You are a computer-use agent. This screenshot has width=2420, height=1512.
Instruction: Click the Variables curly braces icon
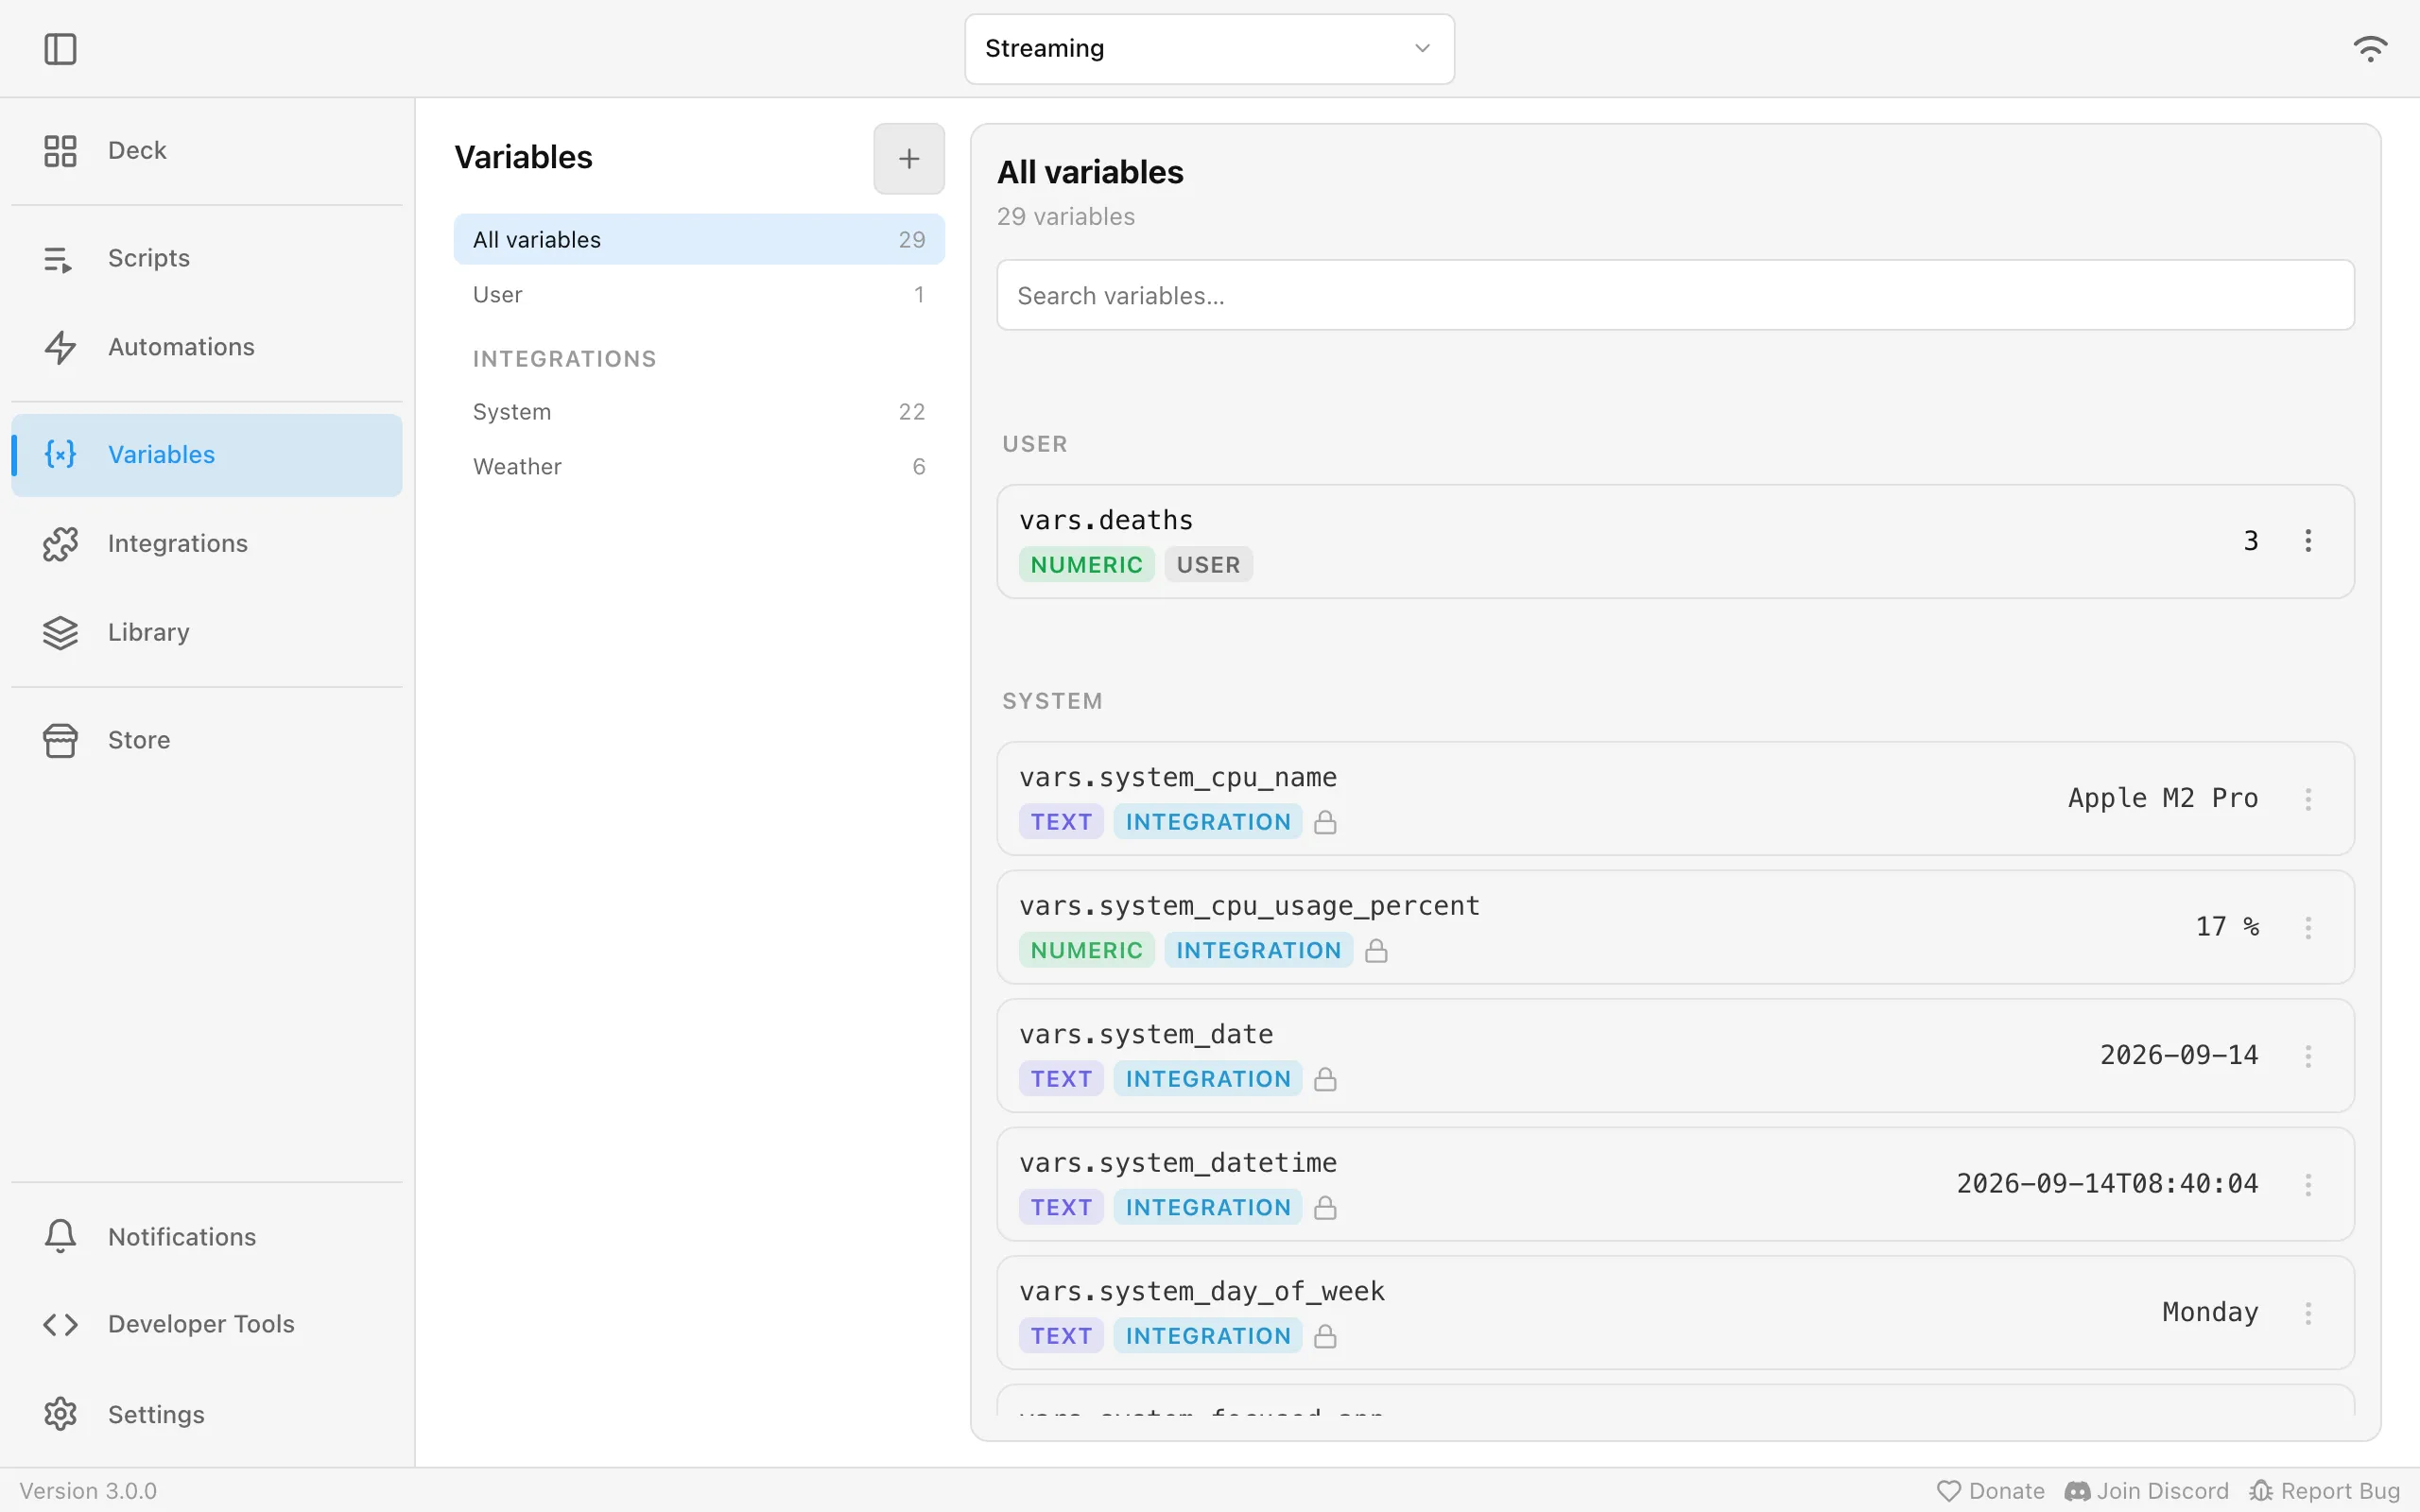click(60, 455)
